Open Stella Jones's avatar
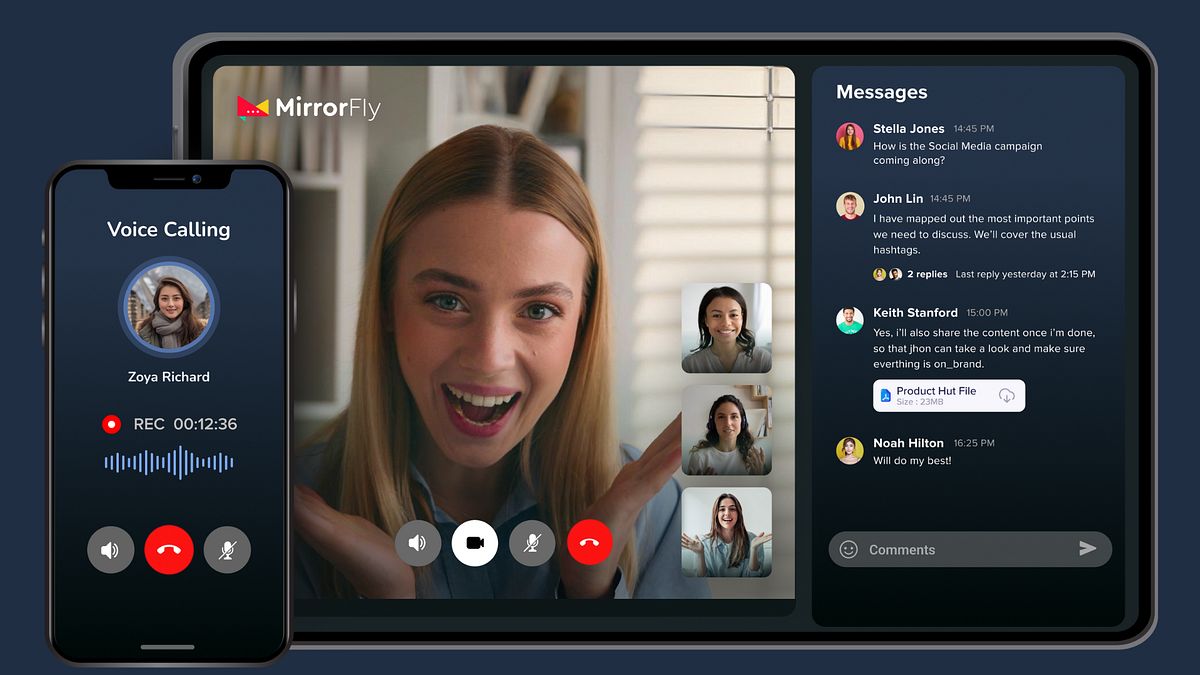This screenshot has height=675, width=1200. [850, 136]
